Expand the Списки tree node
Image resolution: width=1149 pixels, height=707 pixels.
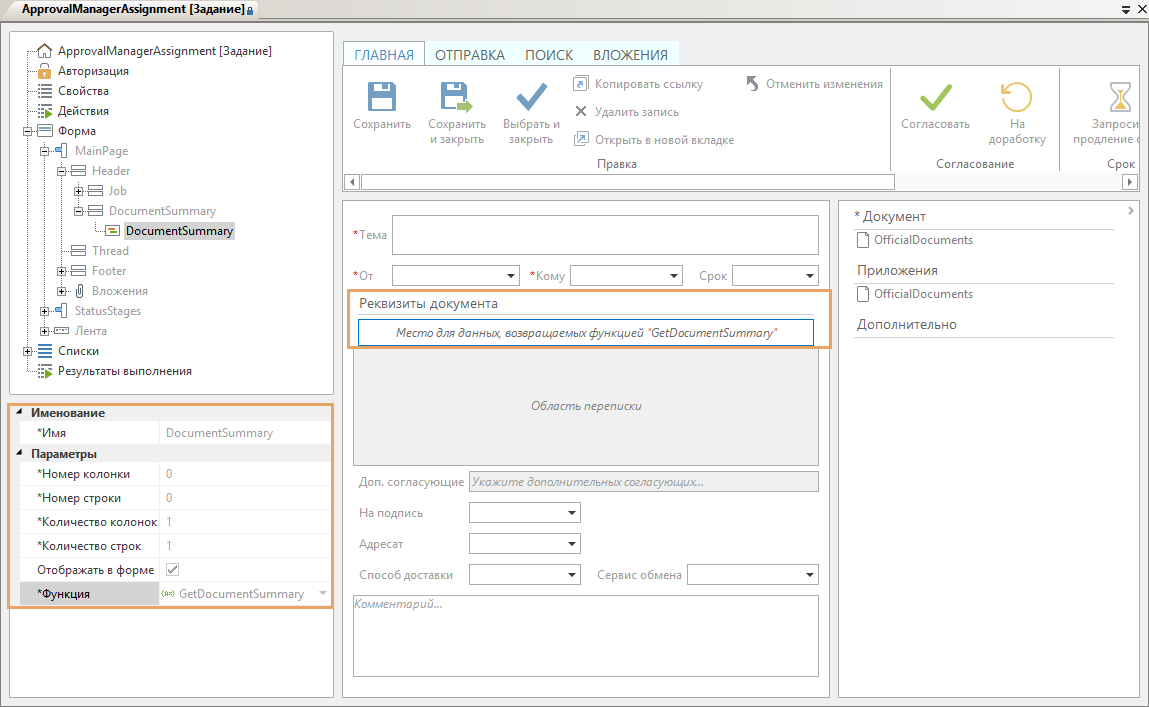coord(28,351)
